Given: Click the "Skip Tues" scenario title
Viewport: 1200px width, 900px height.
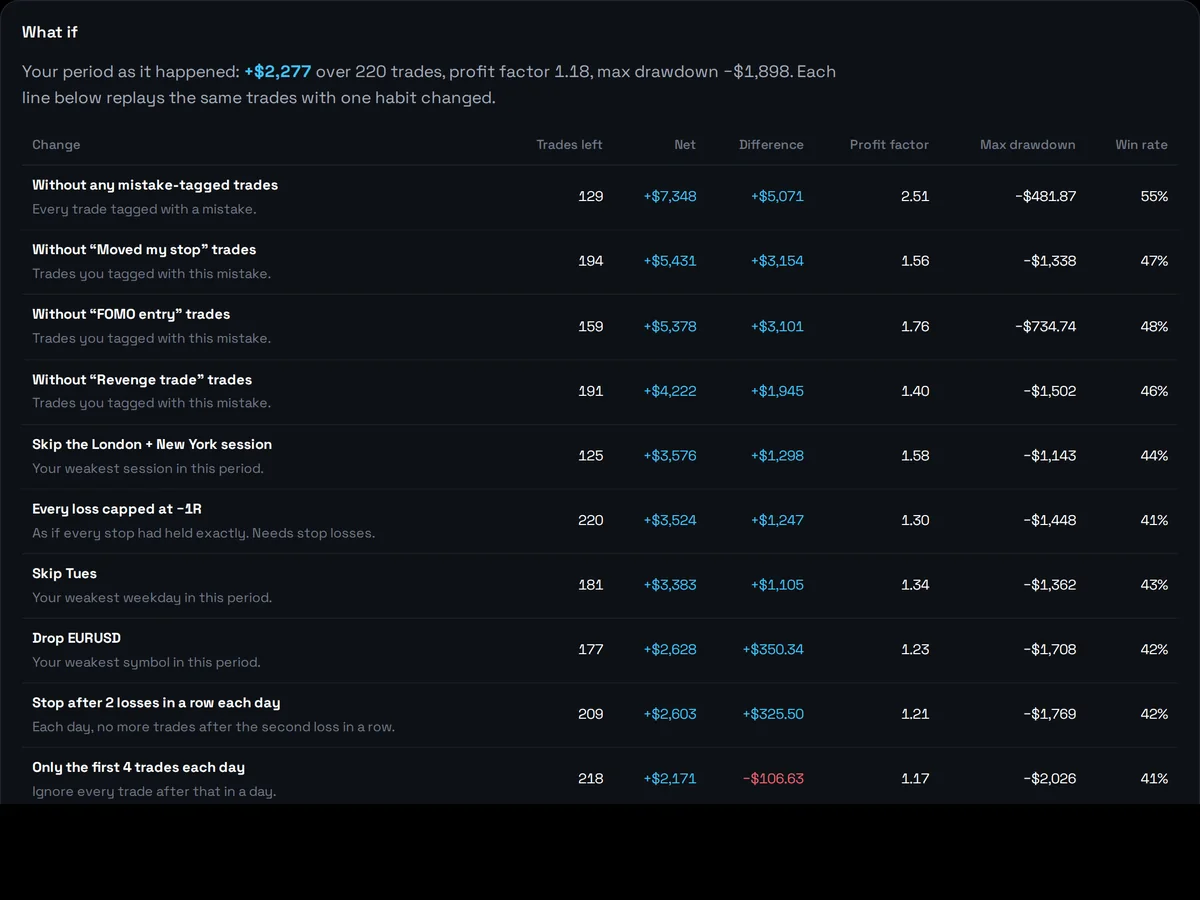Looking at the screenshot, I should click(64, 573).
